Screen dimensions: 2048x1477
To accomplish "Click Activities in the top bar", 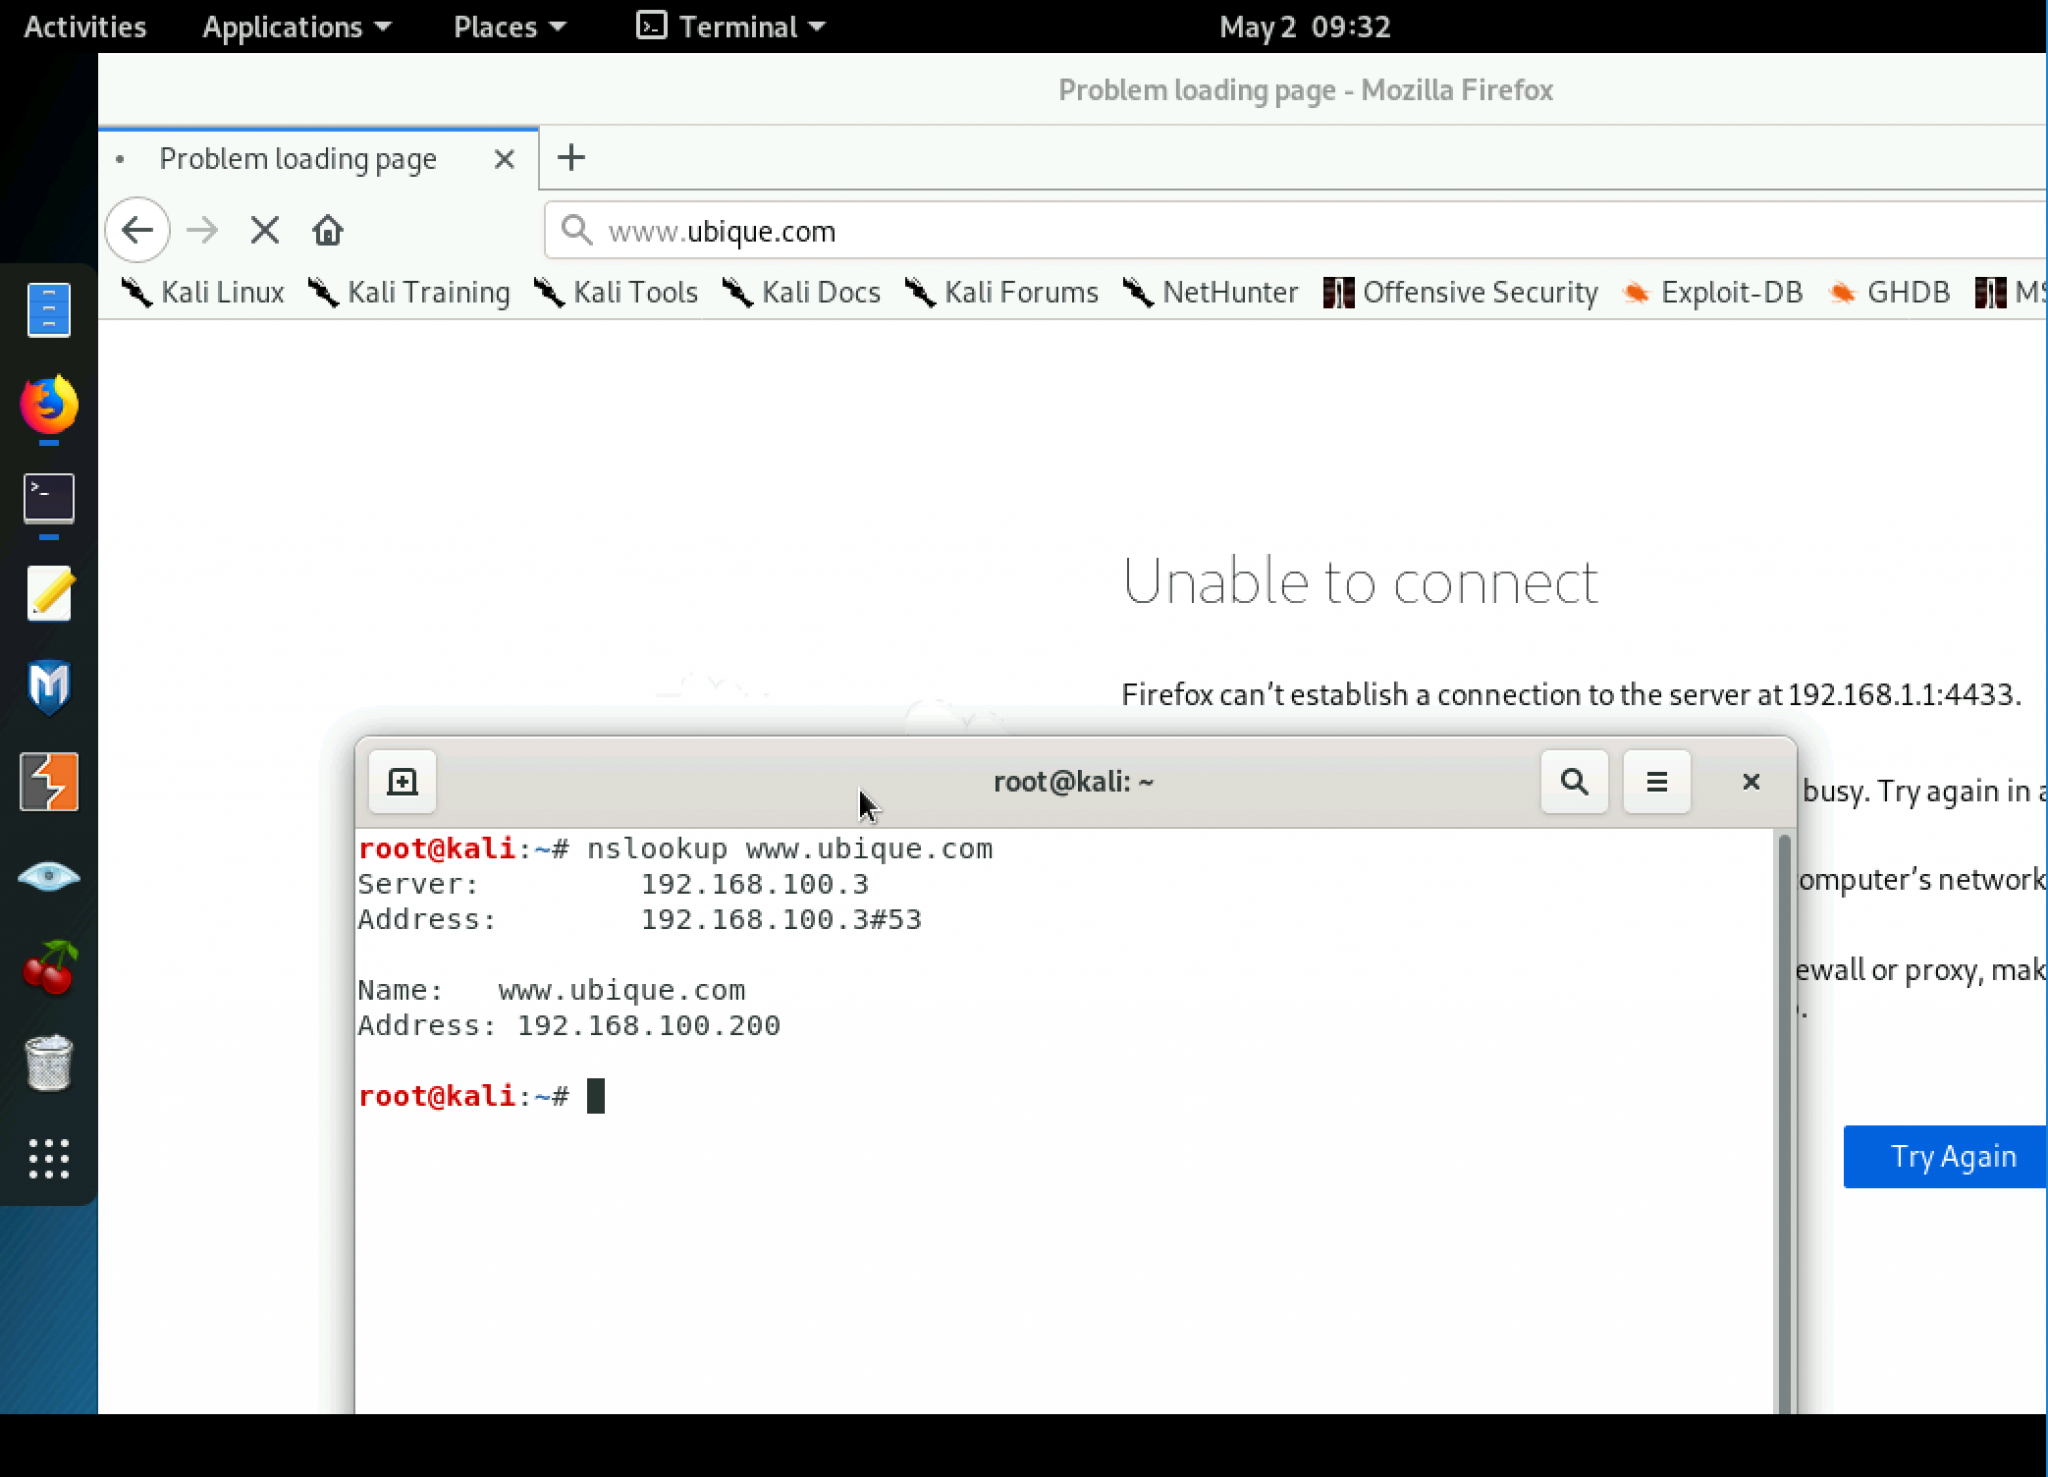I will (x=84, y=27).
